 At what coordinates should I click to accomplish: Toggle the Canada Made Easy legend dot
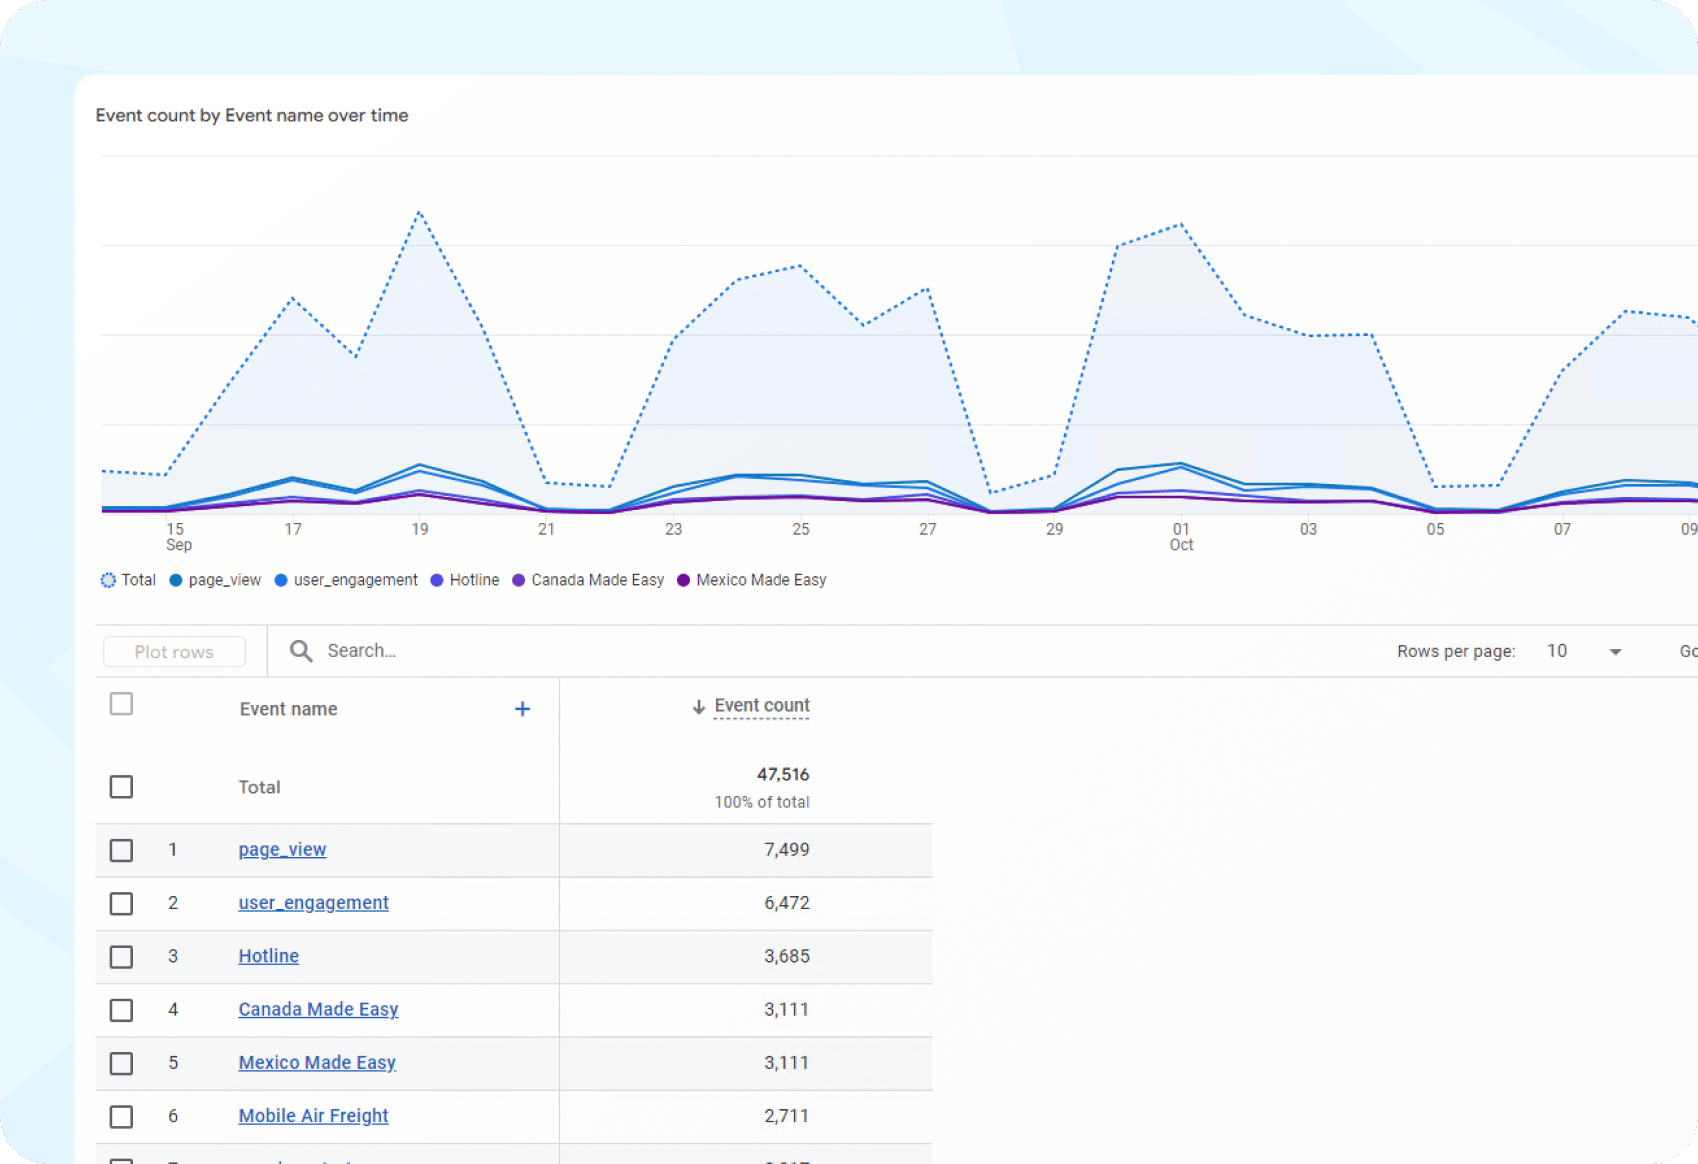(x=519, y=580)
